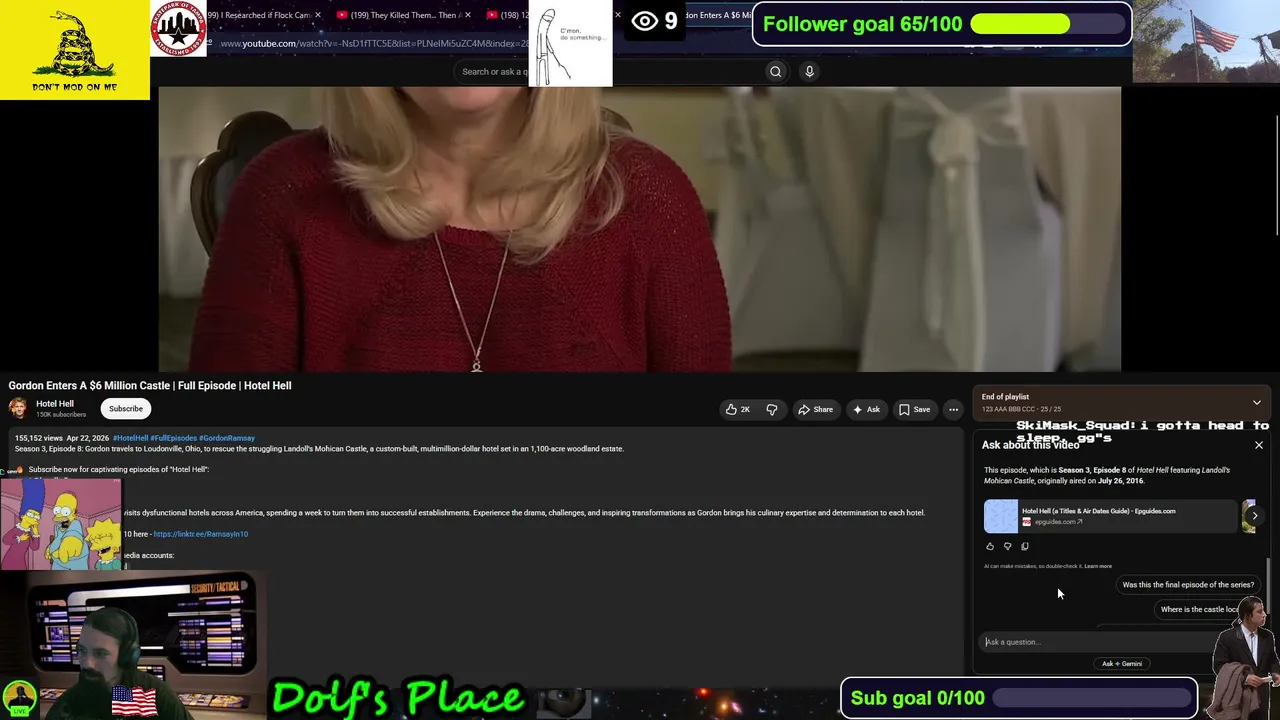Activate voice search microphone icon
The image size is (1280, 720).
809,71
